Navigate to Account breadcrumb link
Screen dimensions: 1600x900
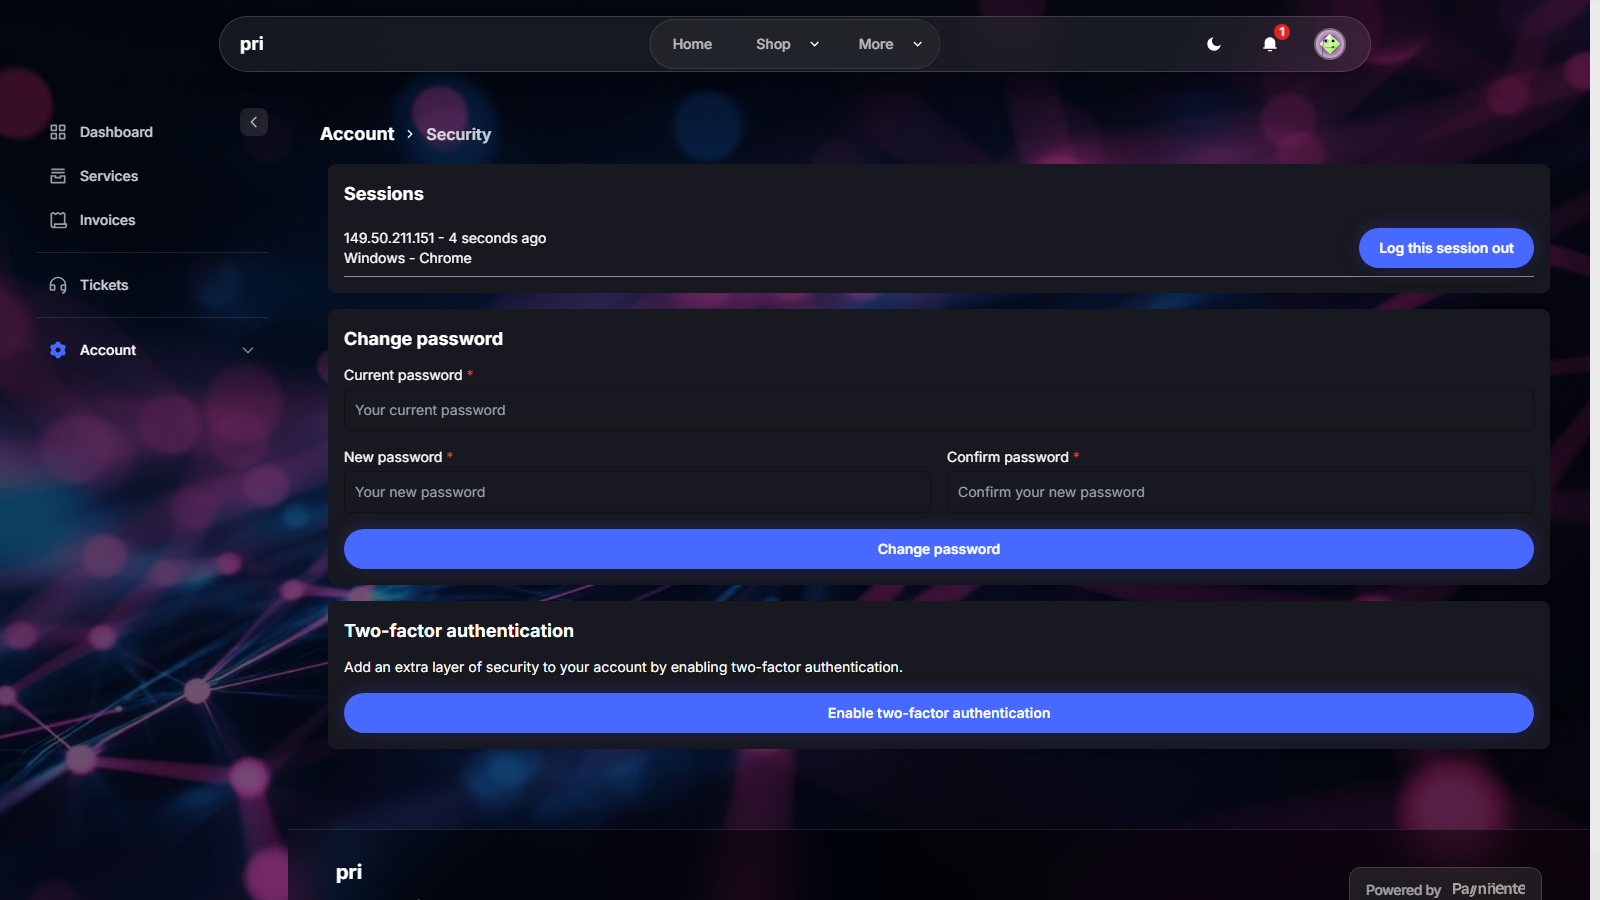coord(357,134)
